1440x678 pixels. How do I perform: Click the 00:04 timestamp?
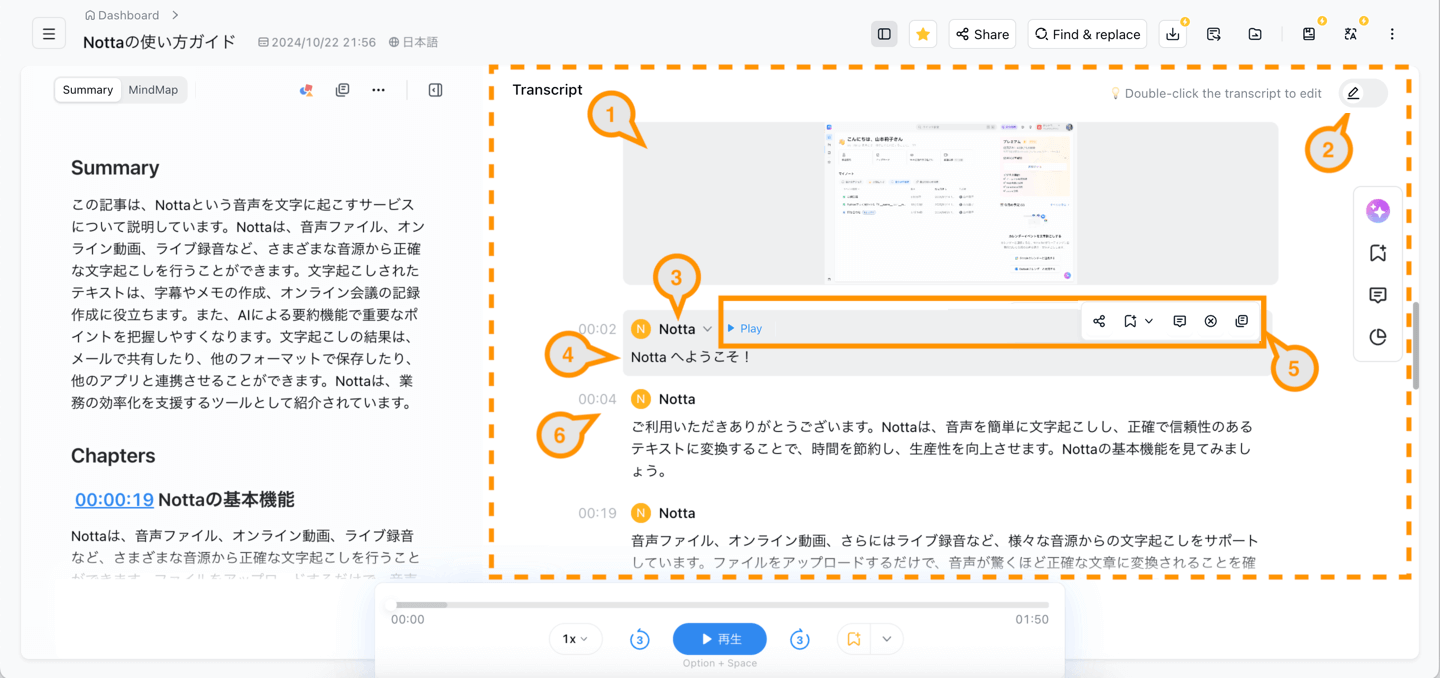(x=597, y=399)
